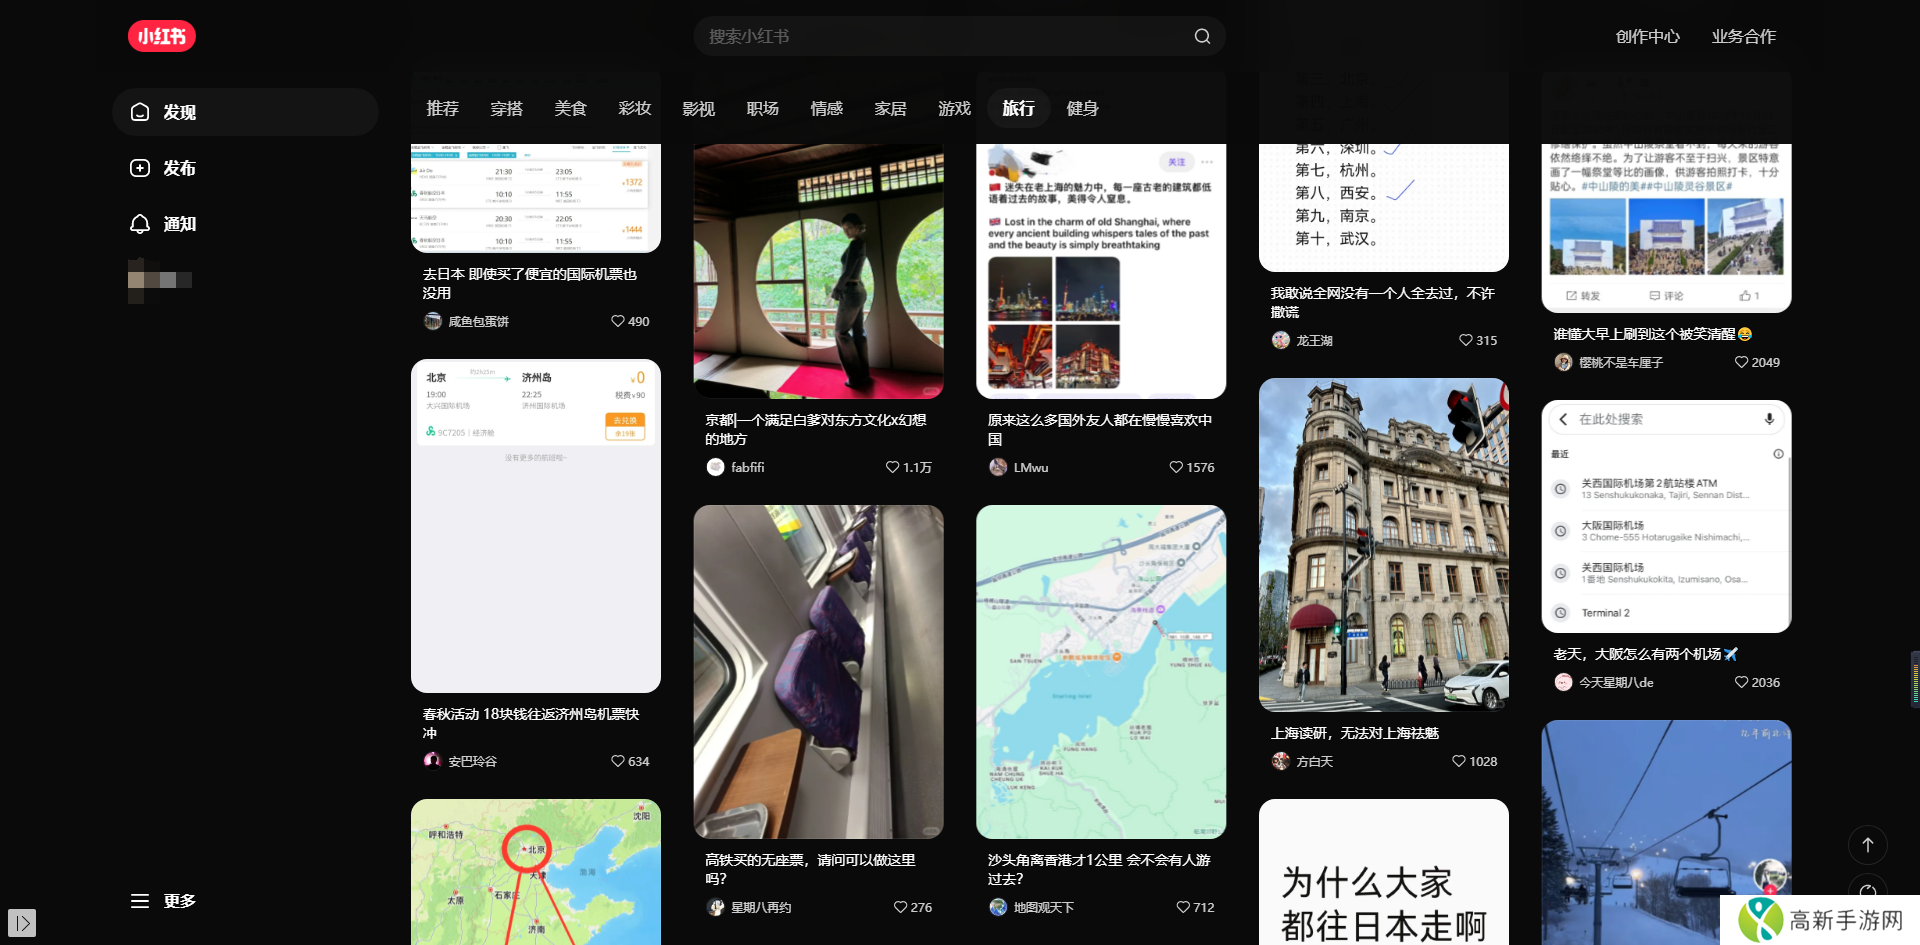Screen dimensions: 1920x945
Task: Toggle like on 大阪两个机场 post
Action: 1741,682
